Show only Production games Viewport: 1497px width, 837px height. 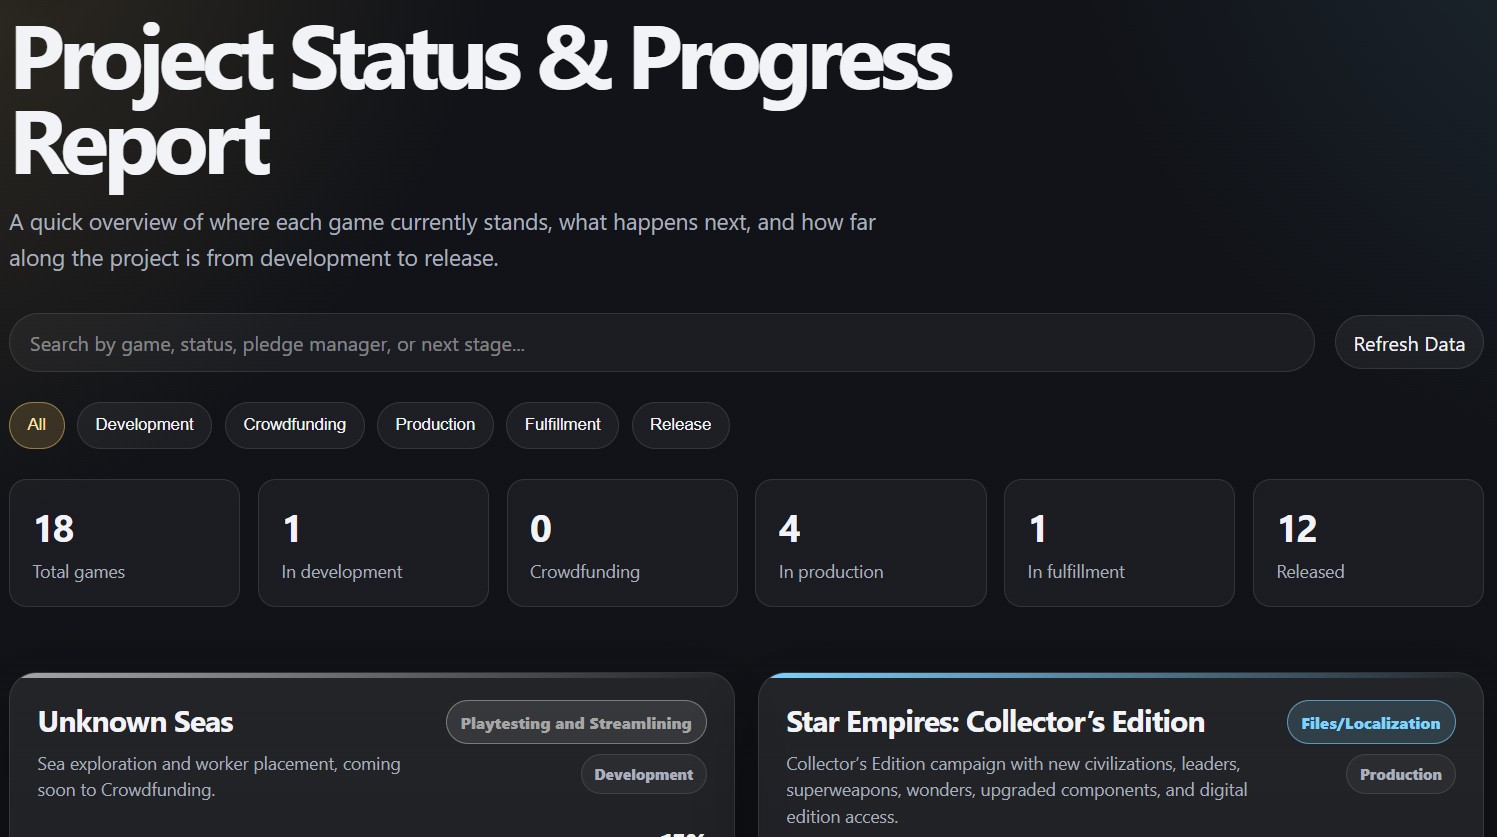click(435, 425)
